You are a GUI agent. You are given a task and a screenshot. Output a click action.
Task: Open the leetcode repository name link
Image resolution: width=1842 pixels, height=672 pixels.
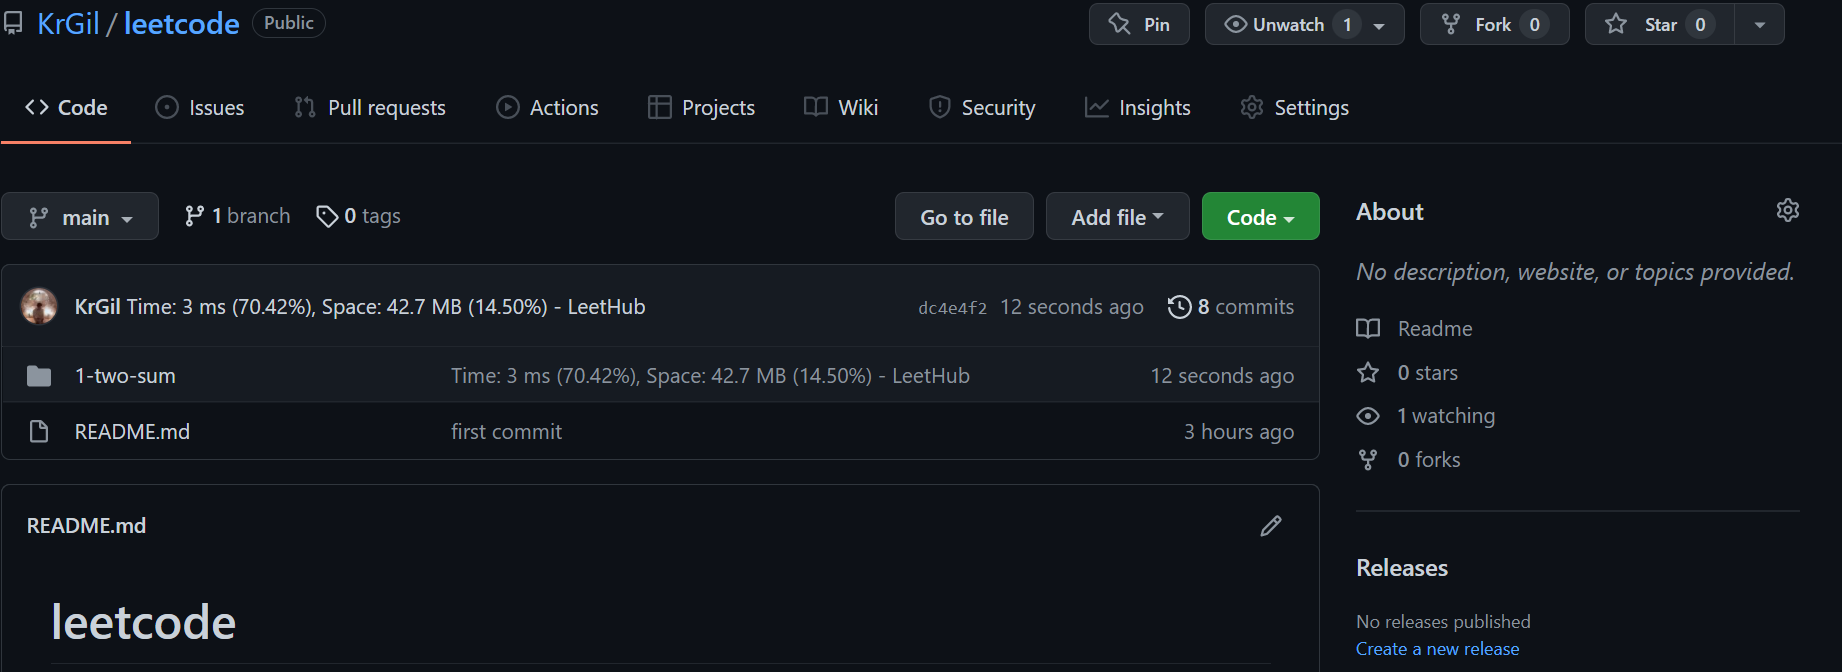pyautogui.click(x=181, y=24)
